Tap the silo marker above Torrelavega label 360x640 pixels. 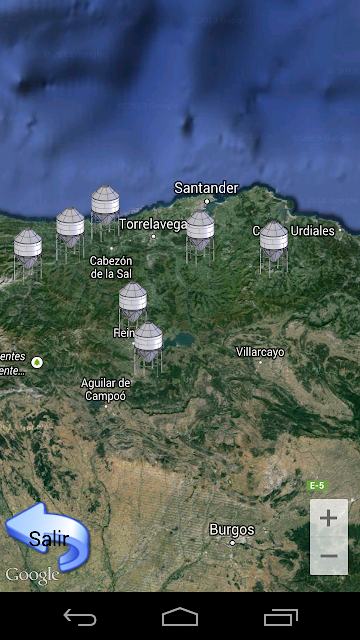point(105,213)
